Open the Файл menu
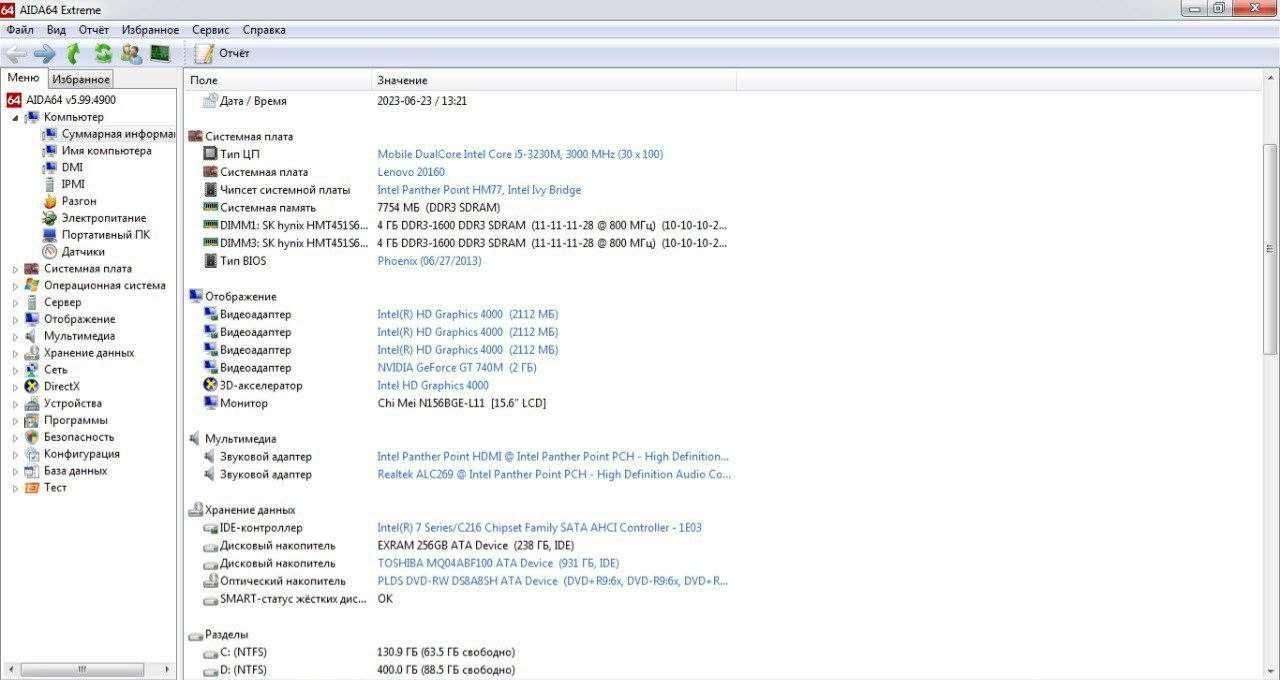This screenshot has height=680, width=1280. point(20,30)
